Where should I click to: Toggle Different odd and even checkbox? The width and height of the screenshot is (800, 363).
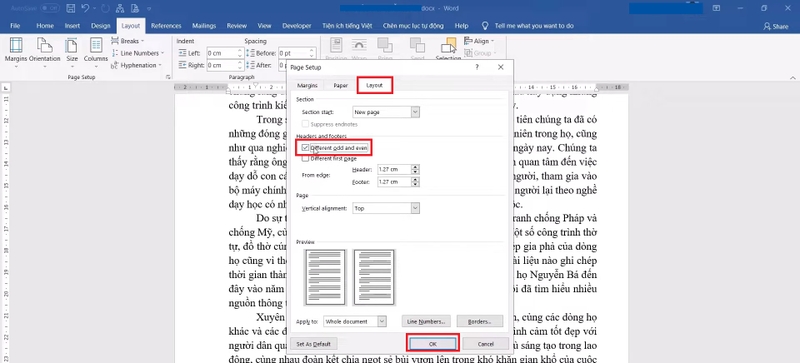[x=305, y=148]
